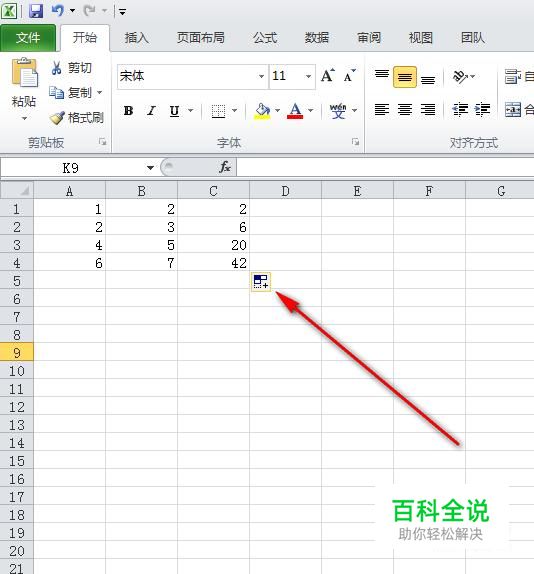Select column C header
534x574 pixels.
(214, 191)
